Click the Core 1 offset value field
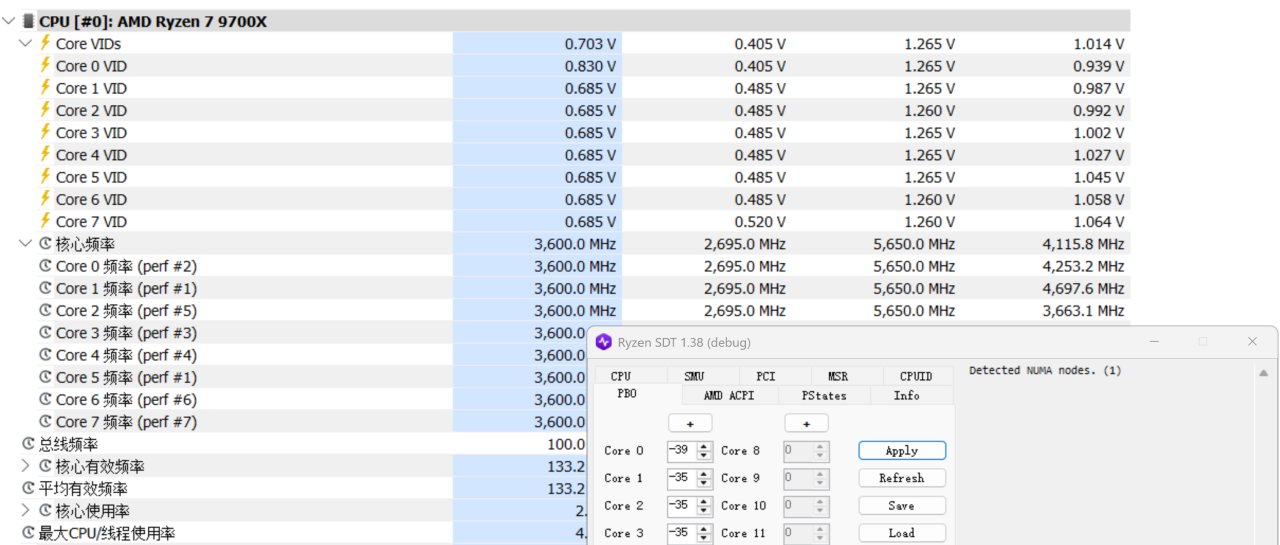Viewport: 1280px width, 545px height. (681, 478)
